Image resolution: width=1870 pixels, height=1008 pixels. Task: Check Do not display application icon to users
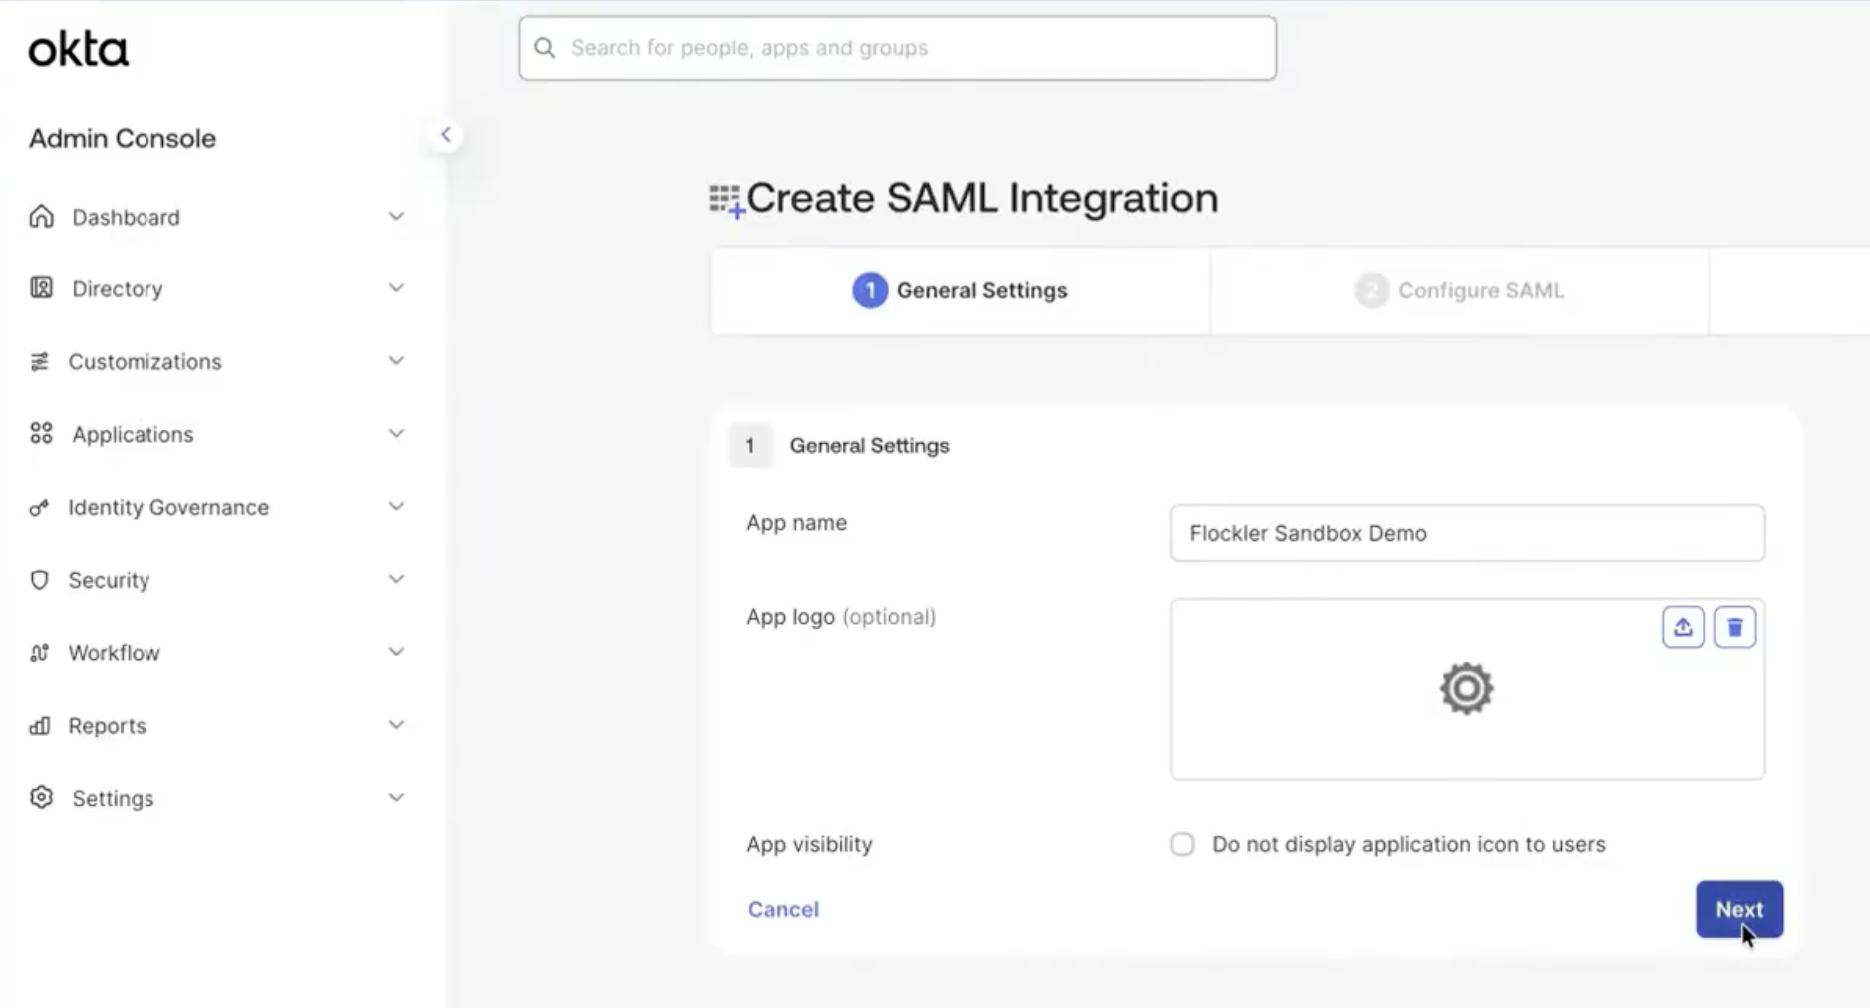[x=1182, y=844]
